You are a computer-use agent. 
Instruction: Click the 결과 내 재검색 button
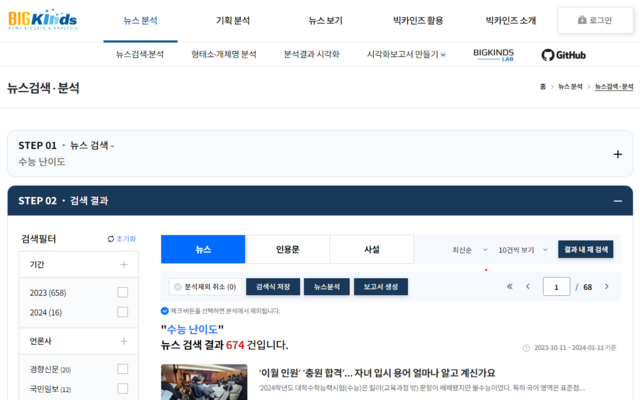(586, 249)
